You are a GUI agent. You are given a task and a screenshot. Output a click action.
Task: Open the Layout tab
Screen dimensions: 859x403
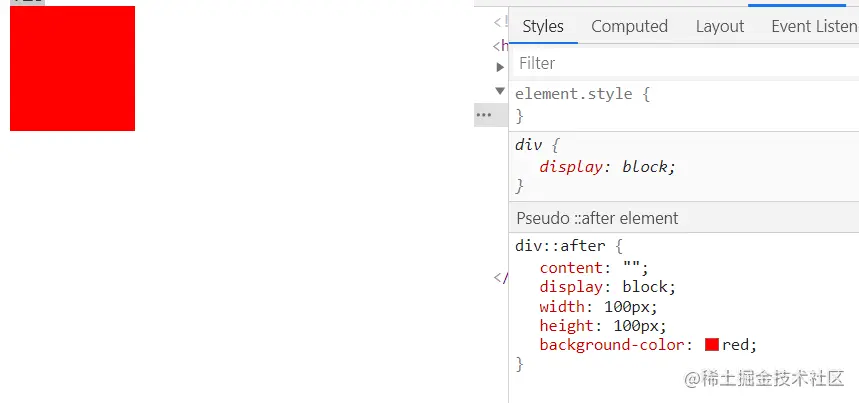click(720, 26)
